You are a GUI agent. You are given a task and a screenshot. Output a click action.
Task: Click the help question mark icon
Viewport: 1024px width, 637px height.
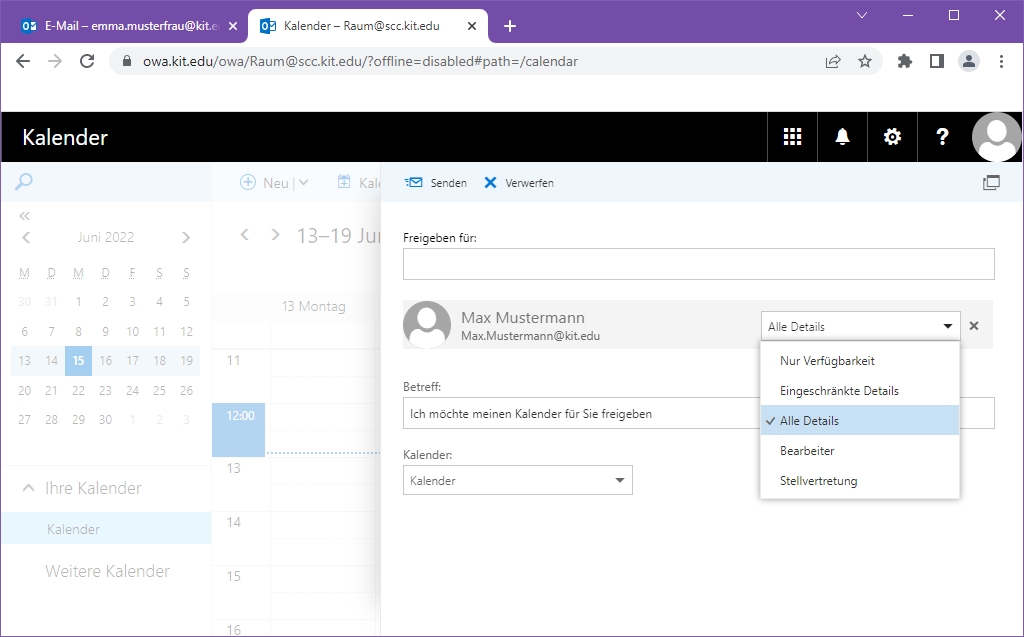click(942, 137)
